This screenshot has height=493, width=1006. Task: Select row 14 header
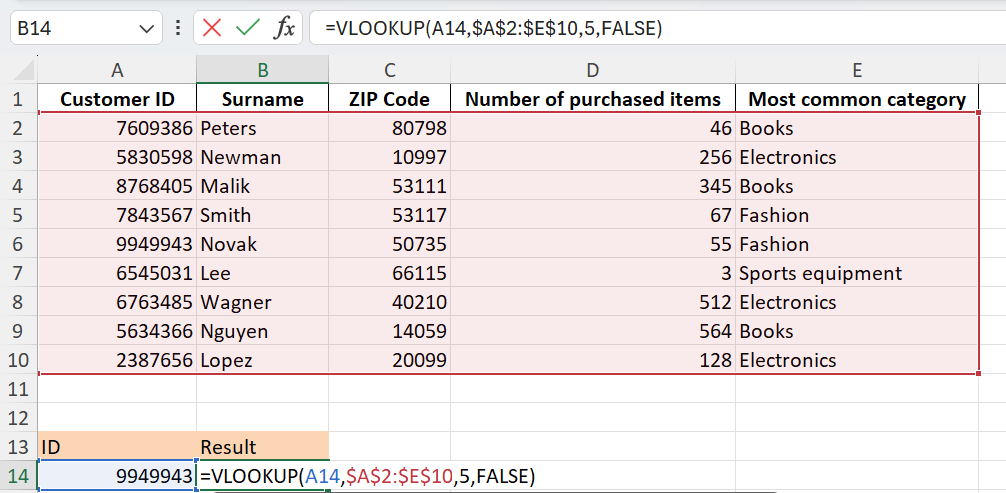[19, 476]
